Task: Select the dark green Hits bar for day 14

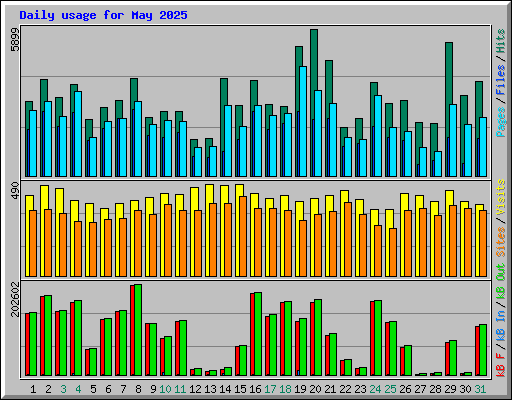Action: pos(224,92)
